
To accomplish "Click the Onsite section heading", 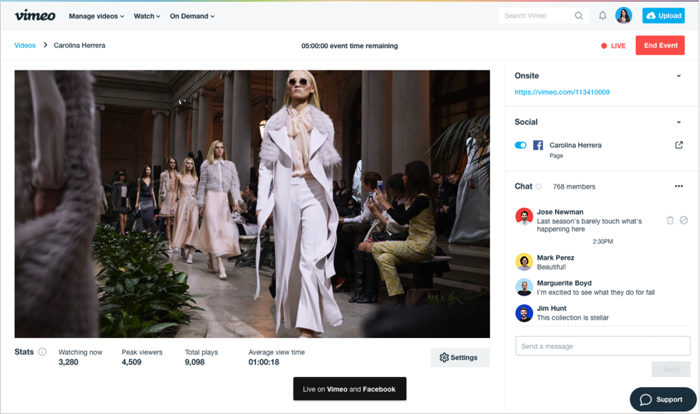I will tap(527, 75).
